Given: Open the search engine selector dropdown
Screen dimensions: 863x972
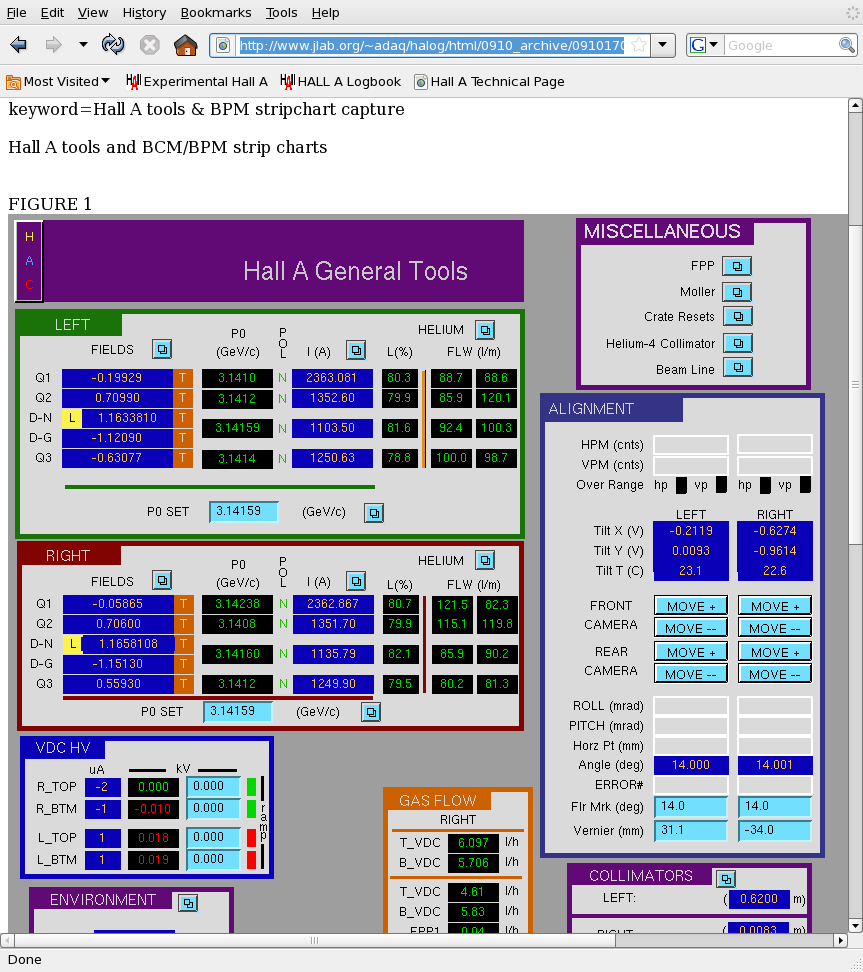Looking at the screenshot, I should pos(714,45).
